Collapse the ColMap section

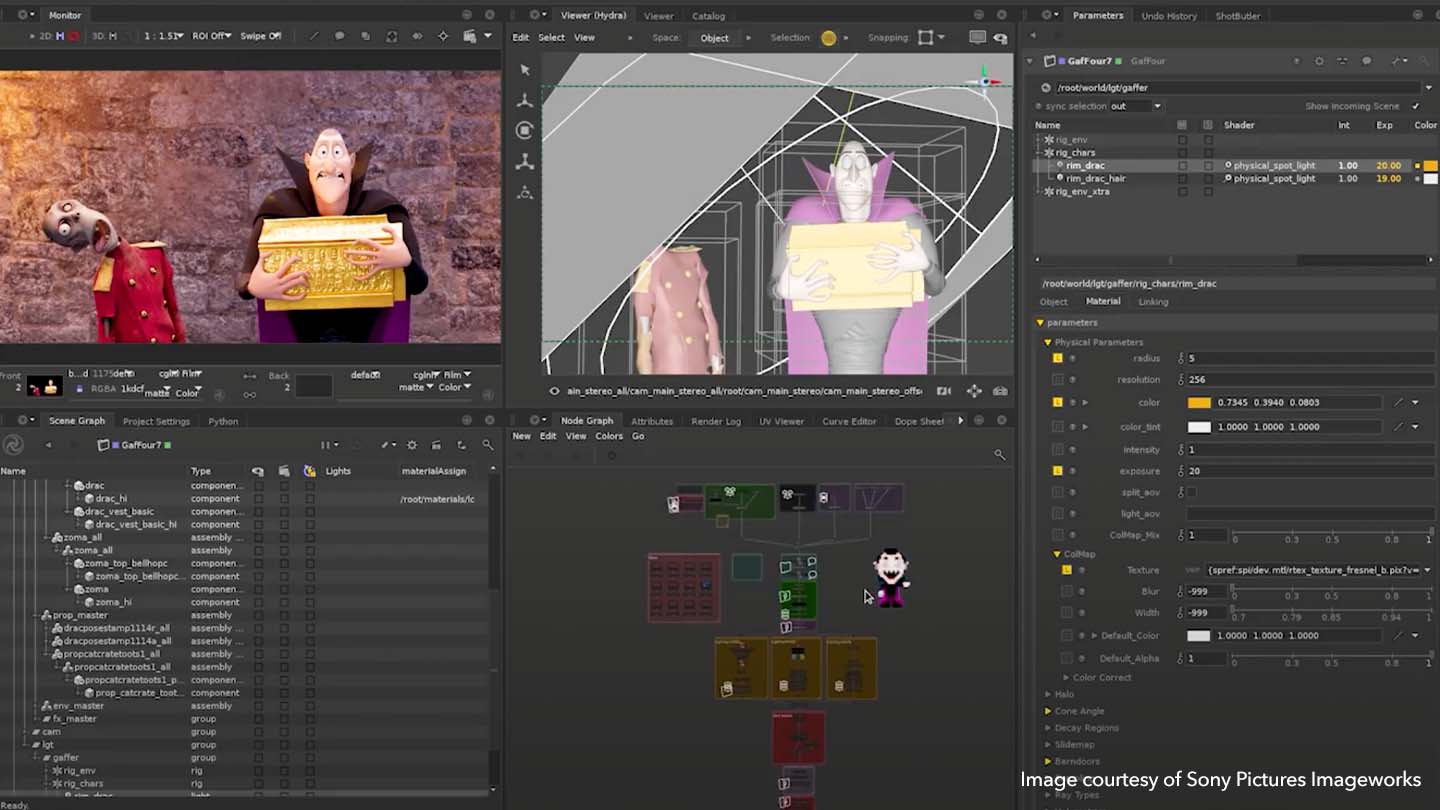coord(1057,554)
